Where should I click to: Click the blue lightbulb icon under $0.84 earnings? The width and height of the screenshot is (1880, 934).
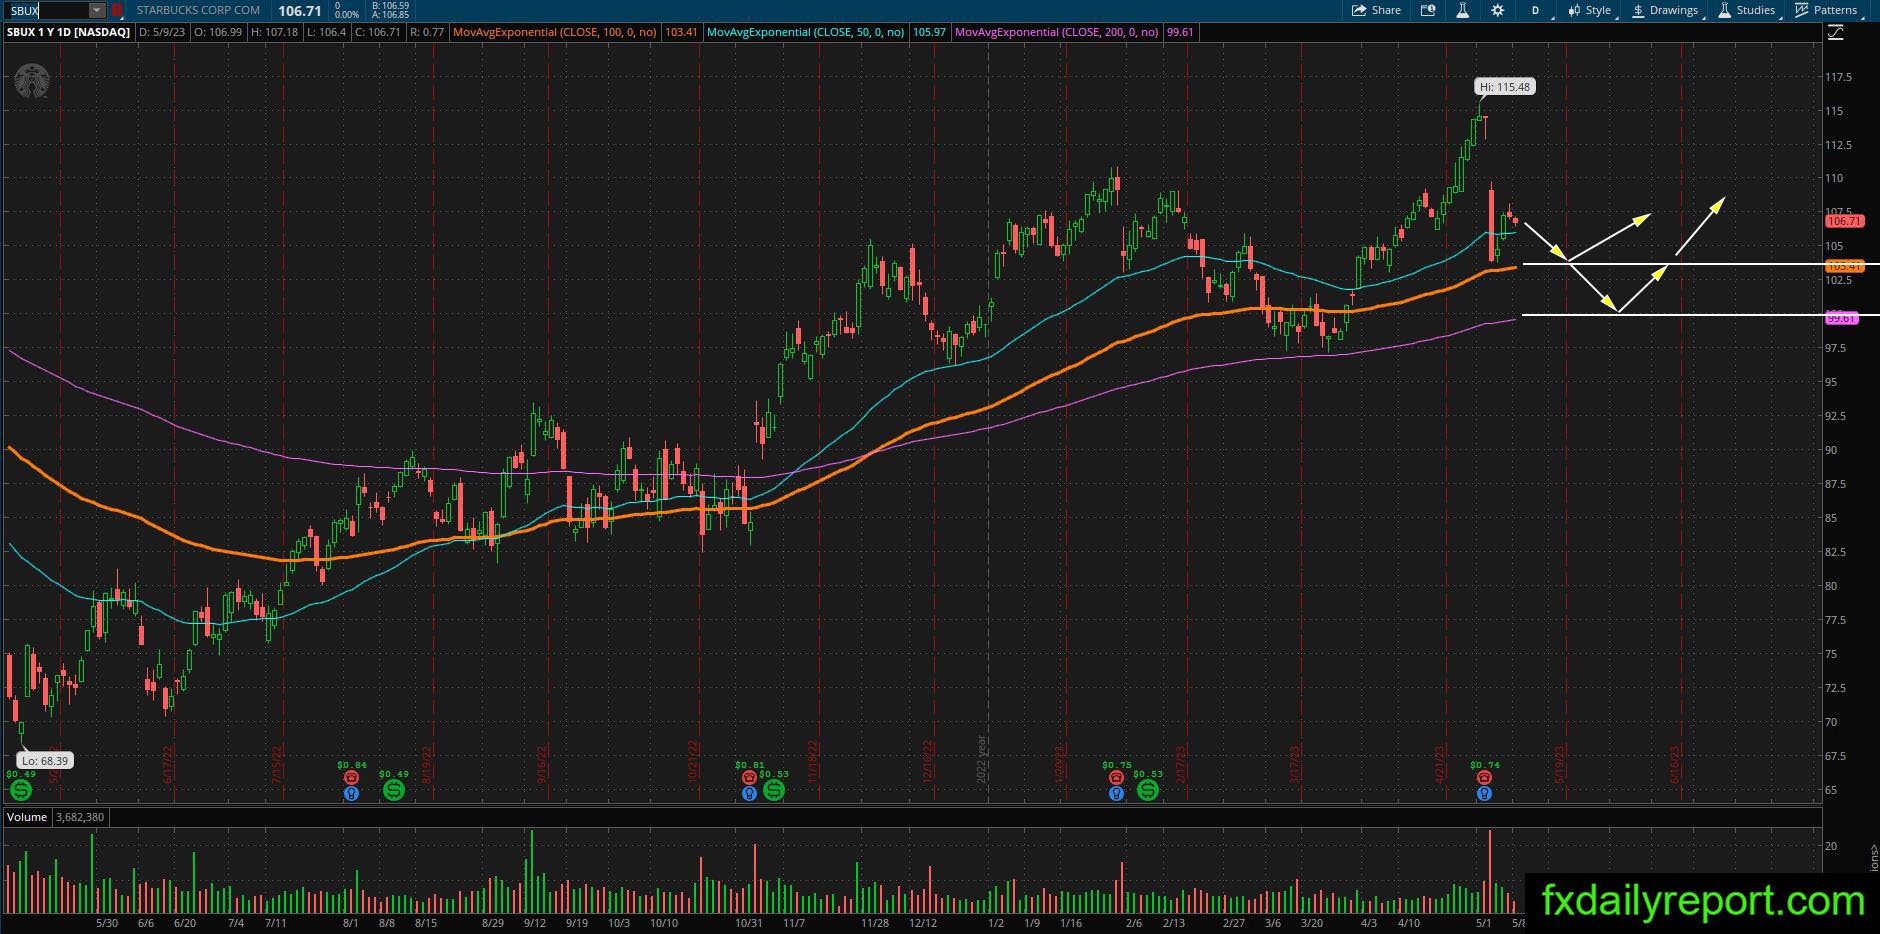tap(351, 792)
